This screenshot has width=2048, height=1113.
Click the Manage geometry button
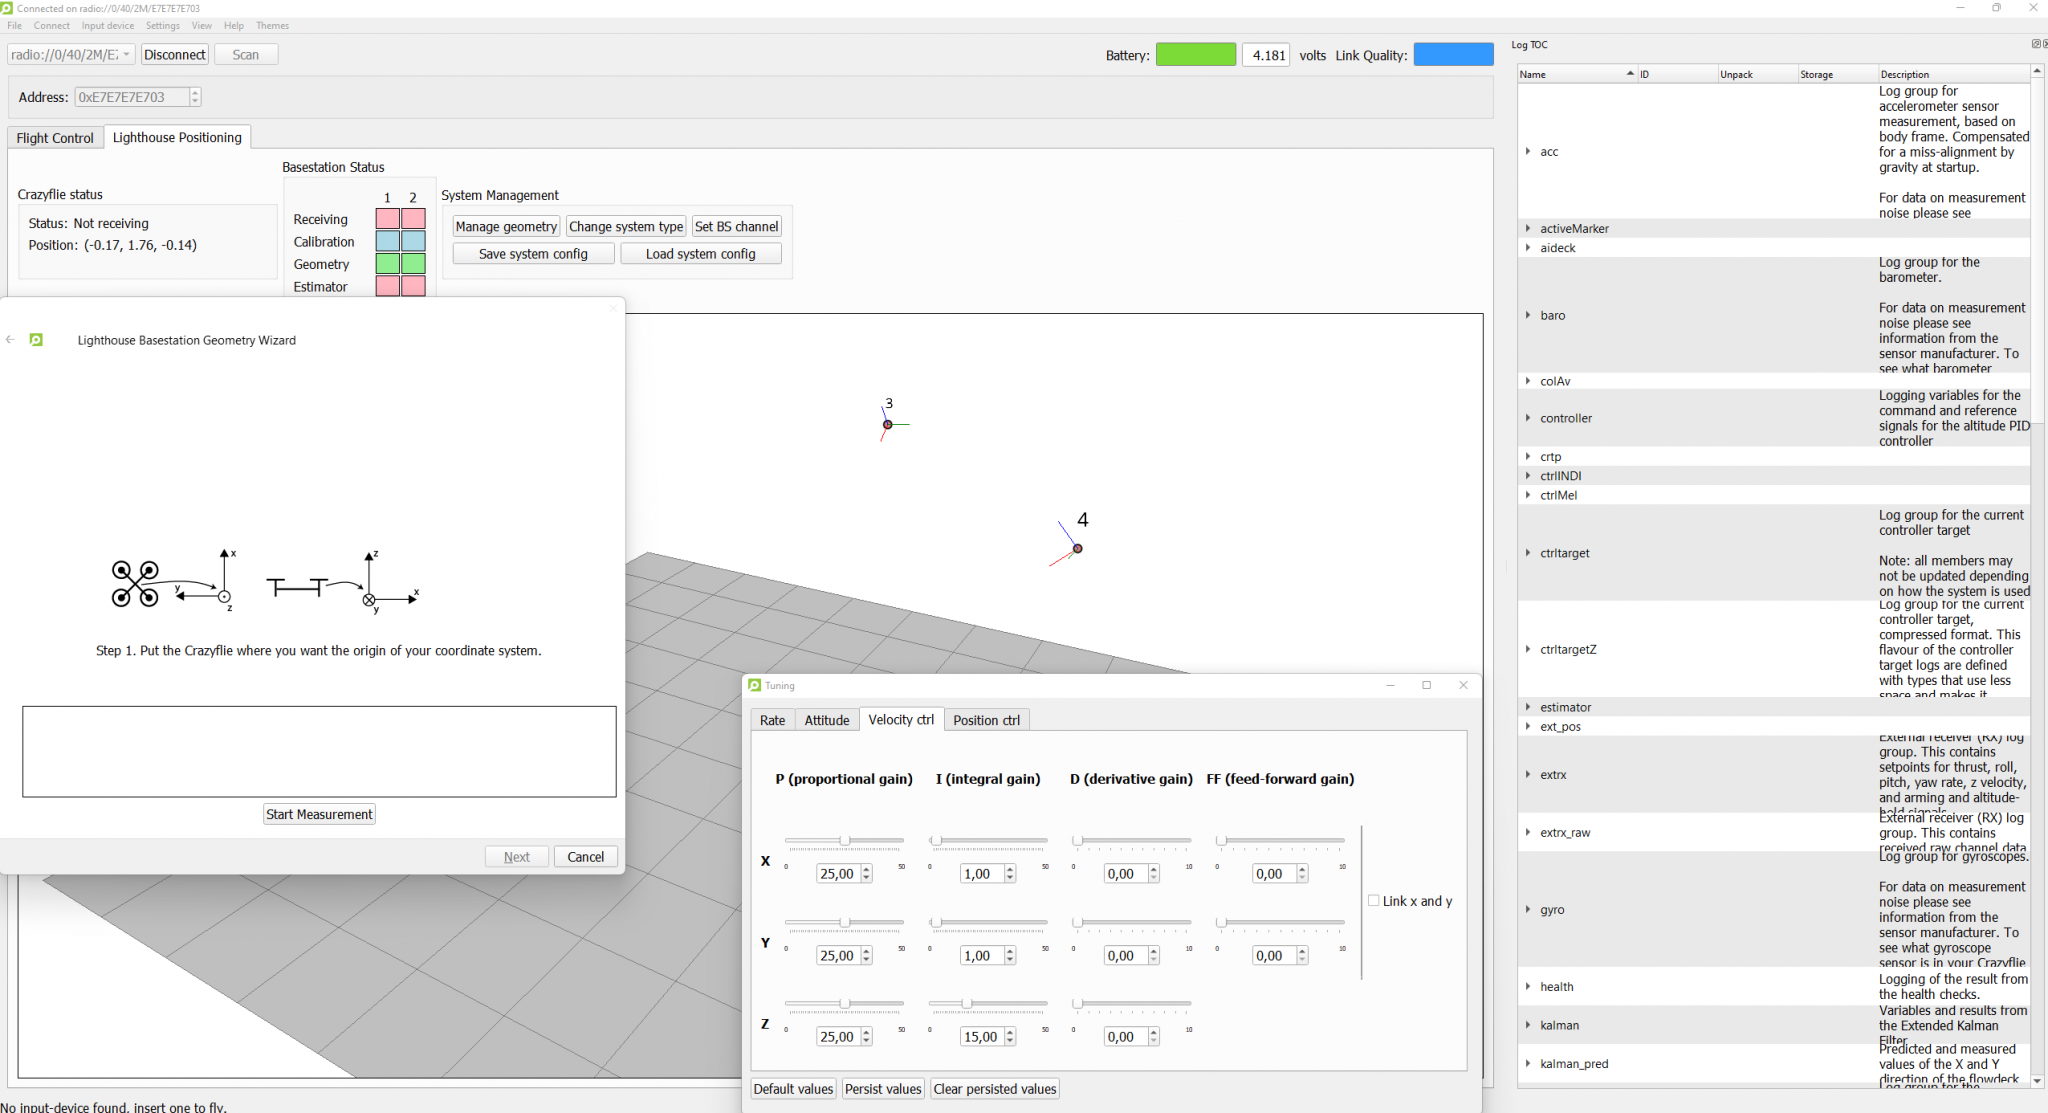[x=506, y=226]
